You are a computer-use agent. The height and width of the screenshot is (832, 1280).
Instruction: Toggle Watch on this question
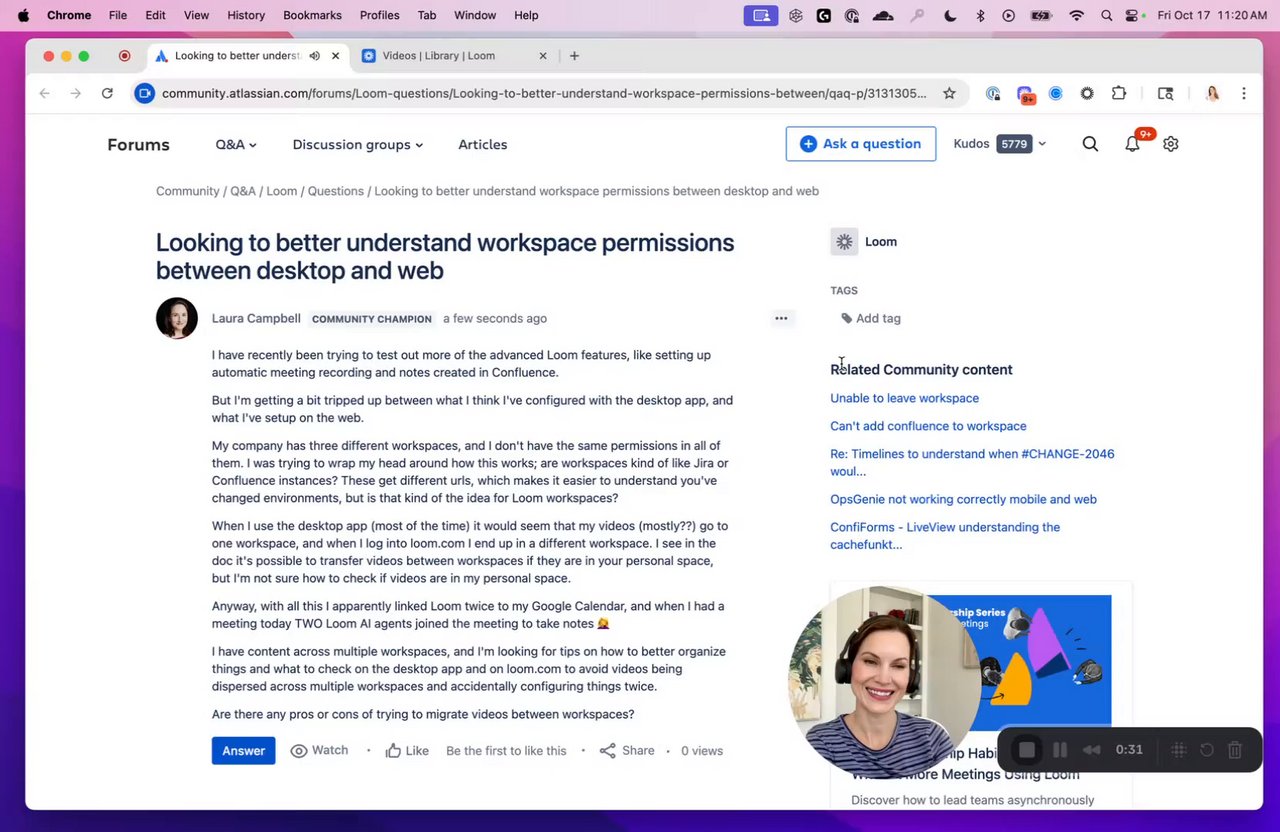(x=319, y=750)
